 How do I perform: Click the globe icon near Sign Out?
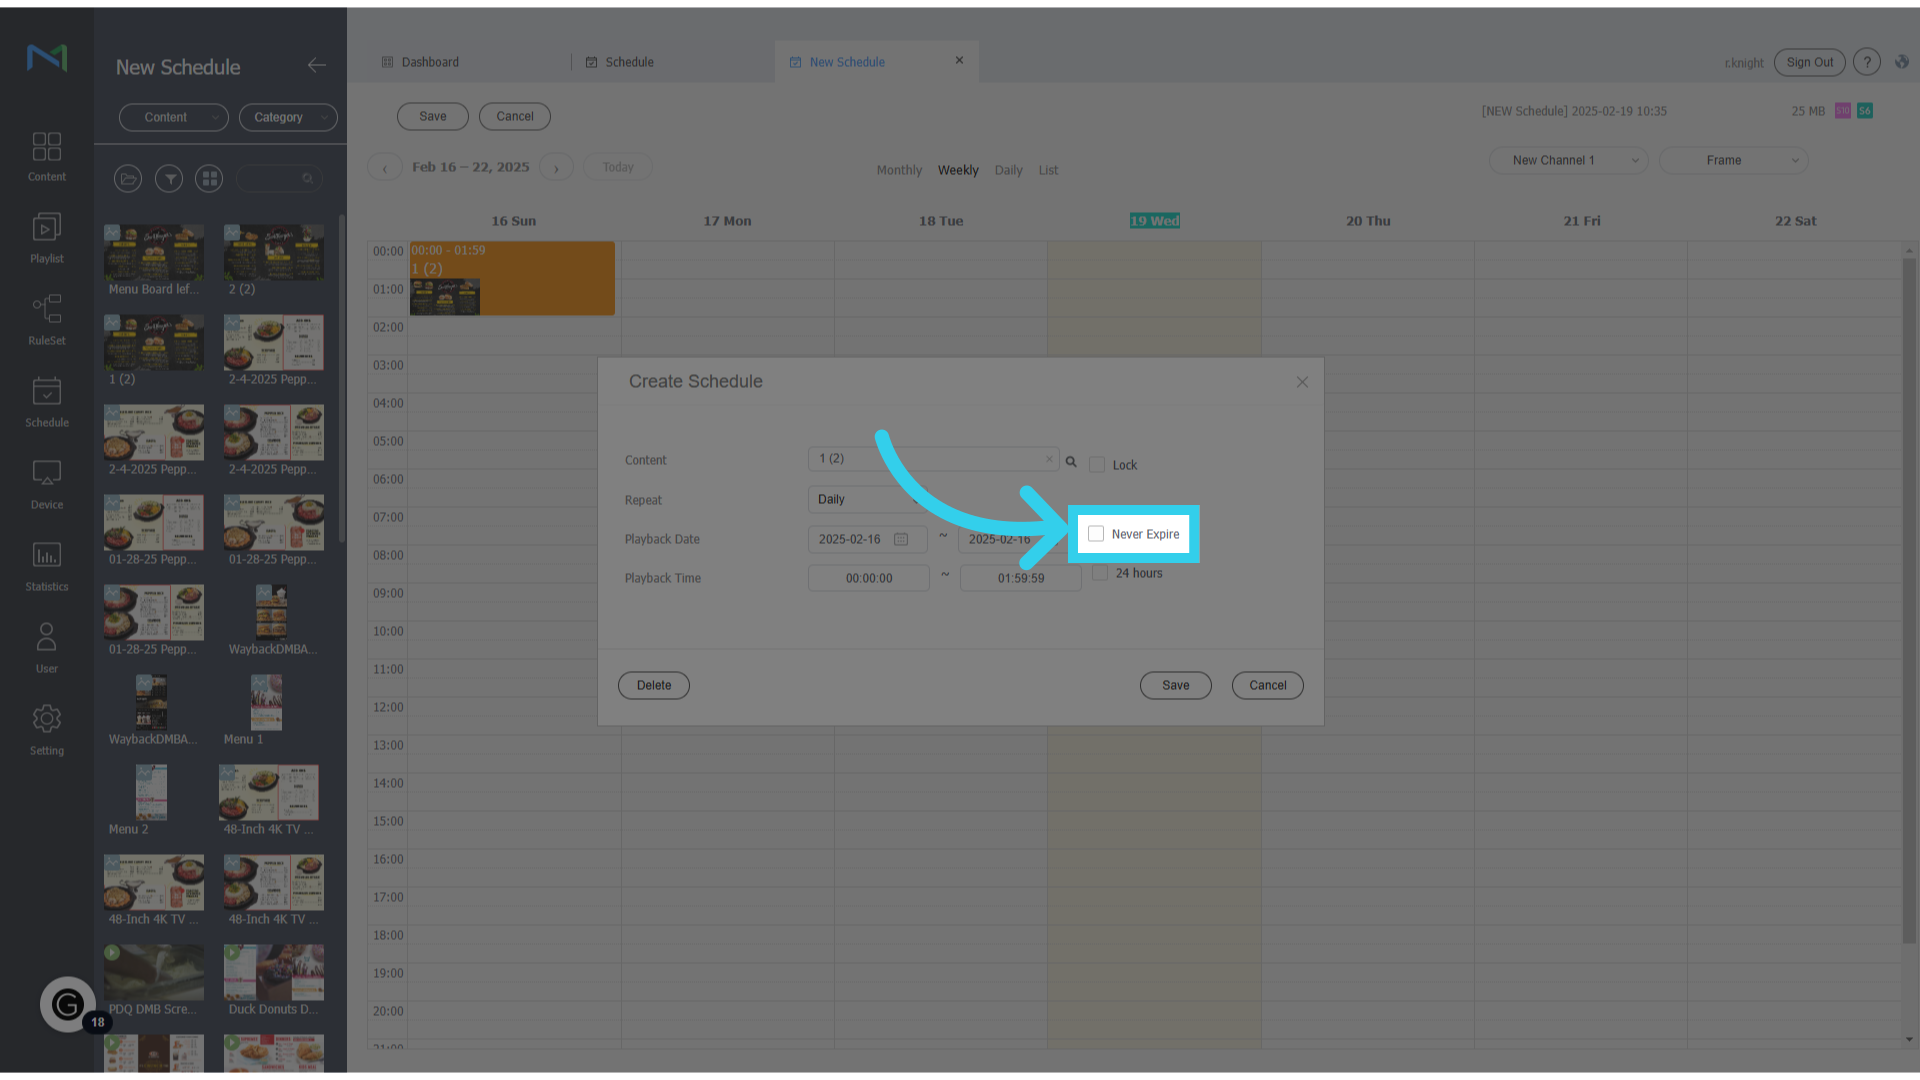click(1902, 62)
